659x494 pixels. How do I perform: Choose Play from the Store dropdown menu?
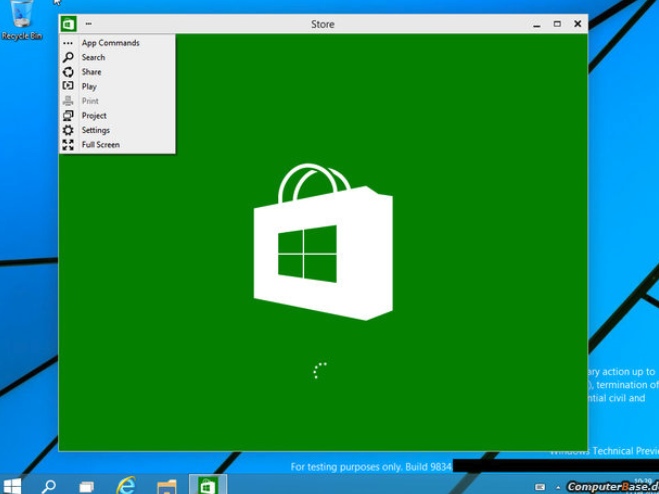tap(89, 87)
